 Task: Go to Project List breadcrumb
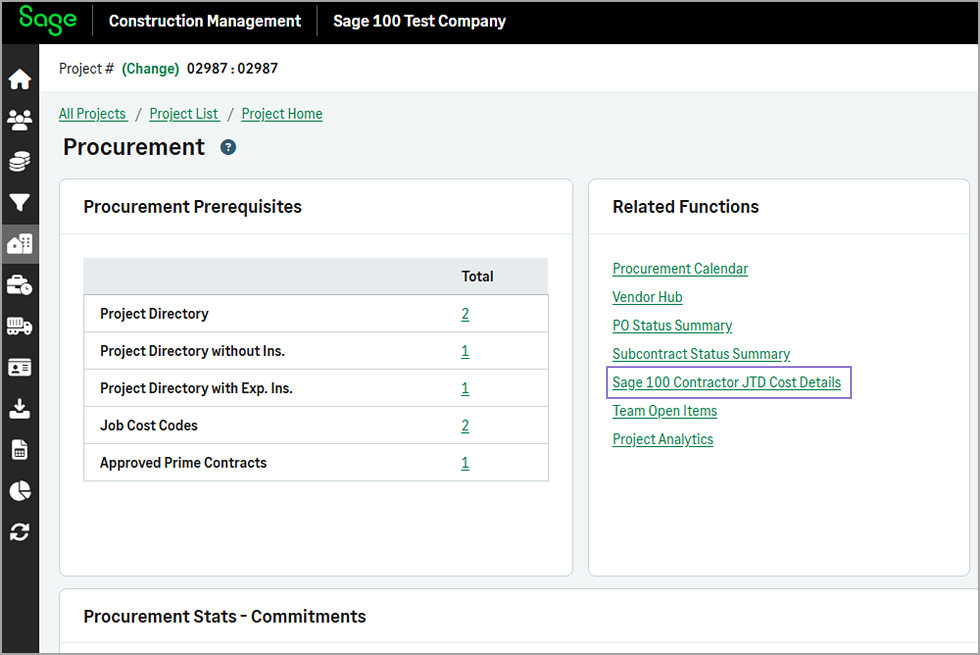184,114
